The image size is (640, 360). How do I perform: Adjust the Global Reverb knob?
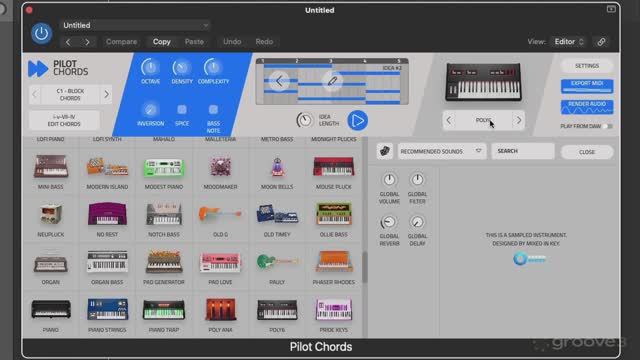[x=388, y=222]
